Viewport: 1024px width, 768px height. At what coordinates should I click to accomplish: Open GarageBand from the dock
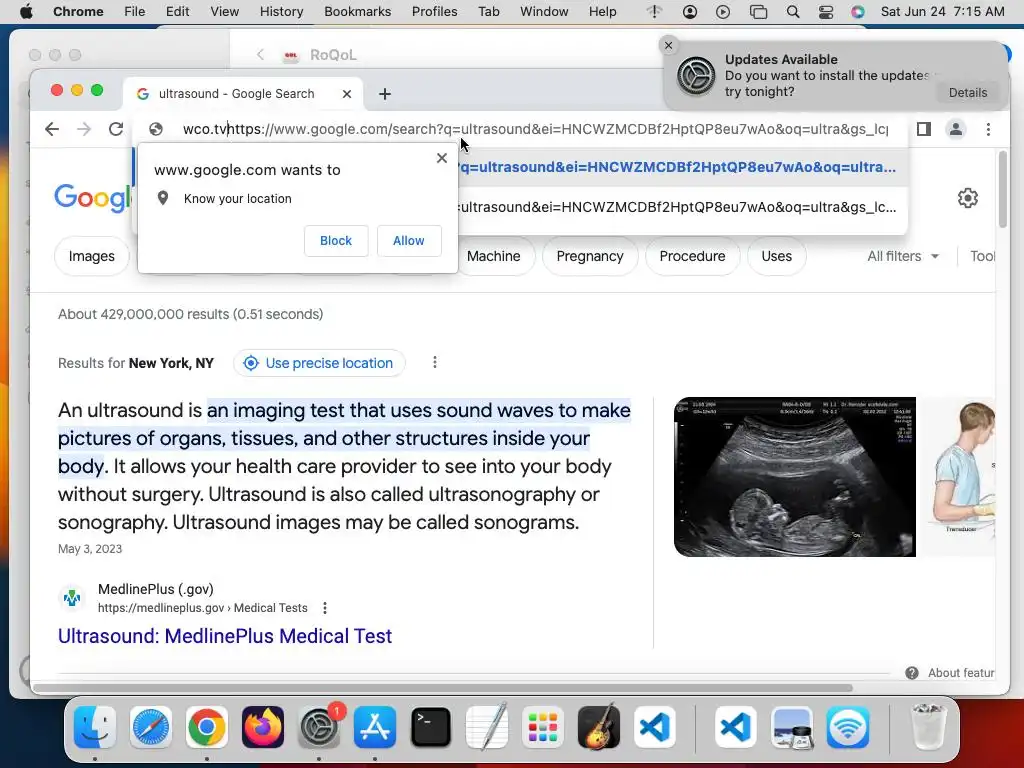click(599, 727)
